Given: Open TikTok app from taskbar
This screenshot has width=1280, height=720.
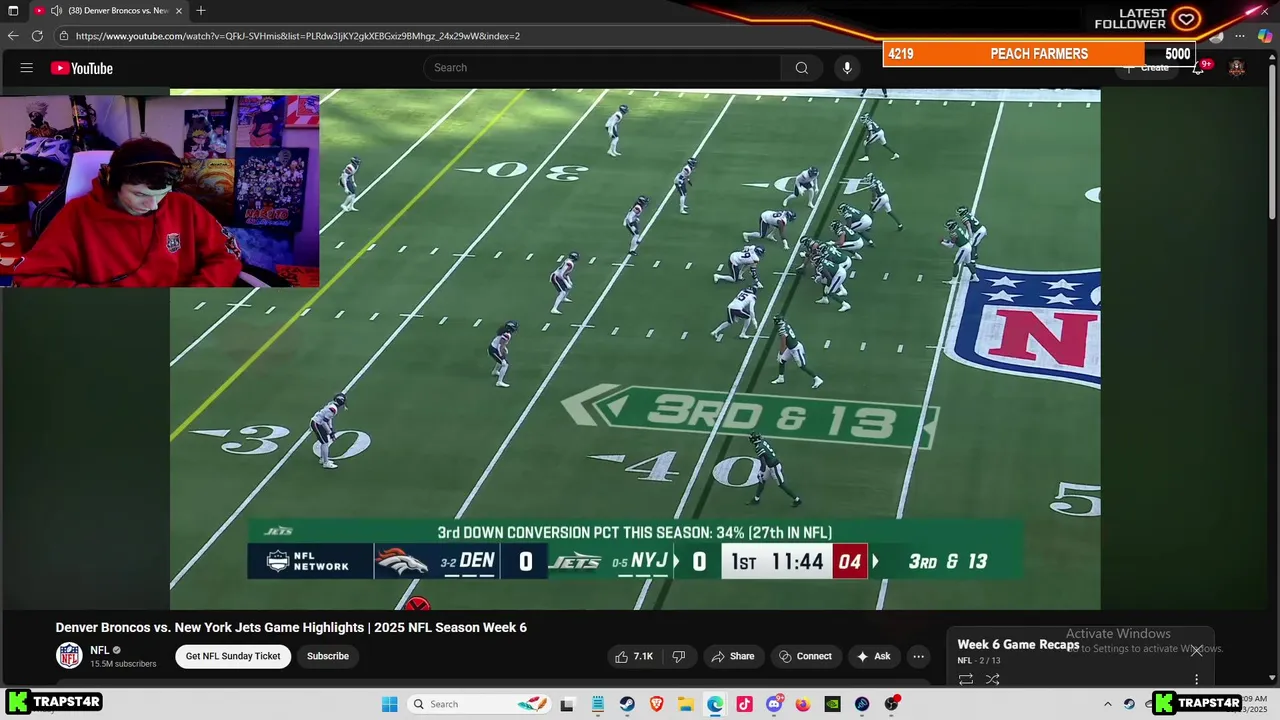Looking at the screenshot, I should [744, 704].
